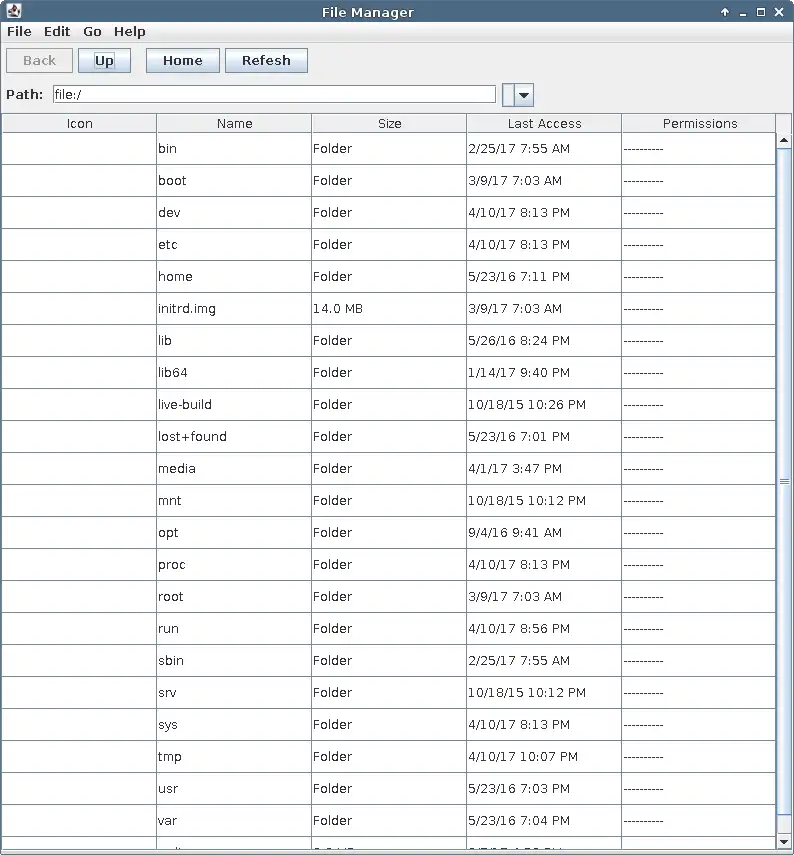Select the mnt folder name
The height and width of the screenshot is (855, 794).
(x=170, y=501)
